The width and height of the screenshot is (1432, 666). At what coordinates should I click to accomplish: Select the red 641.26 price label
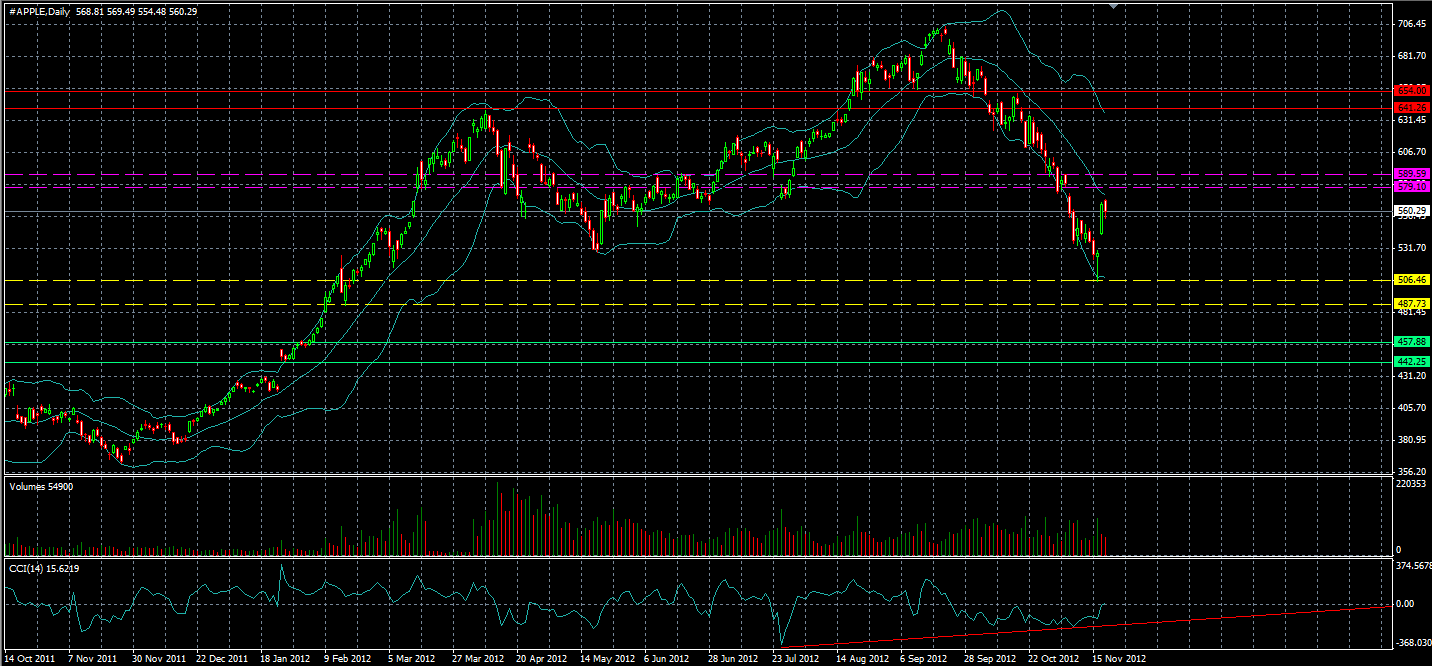coord(1410,107)
